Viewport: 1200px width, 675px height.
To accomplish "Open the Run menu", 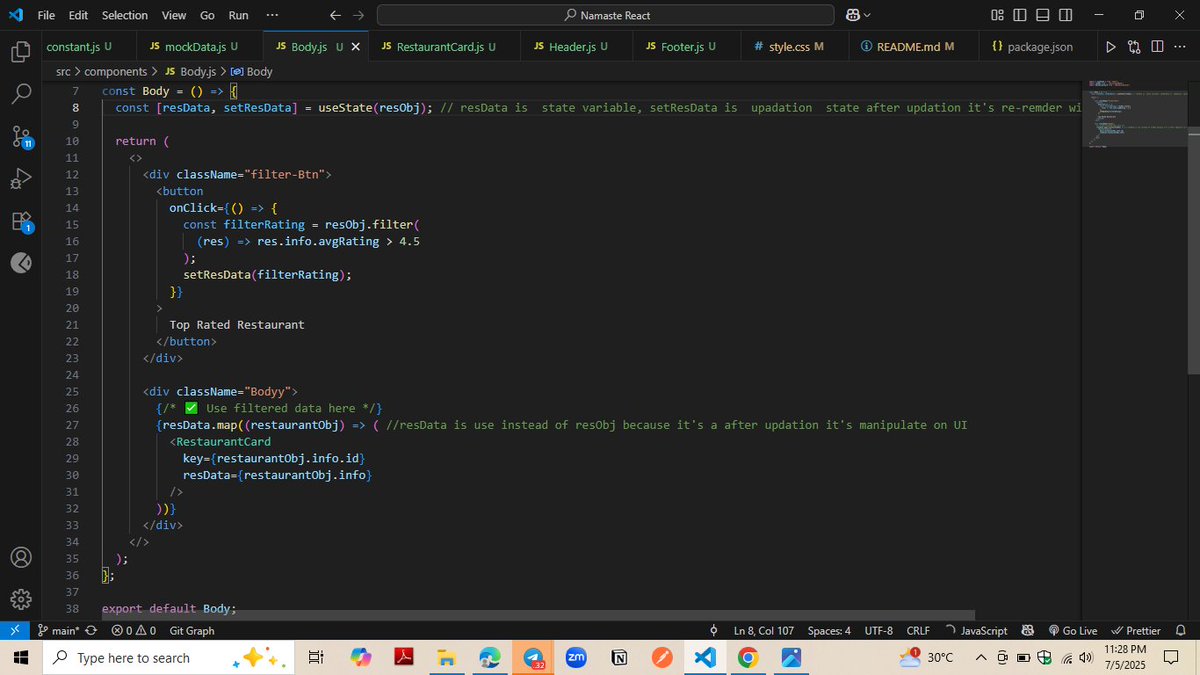I will tap(238, 15).
